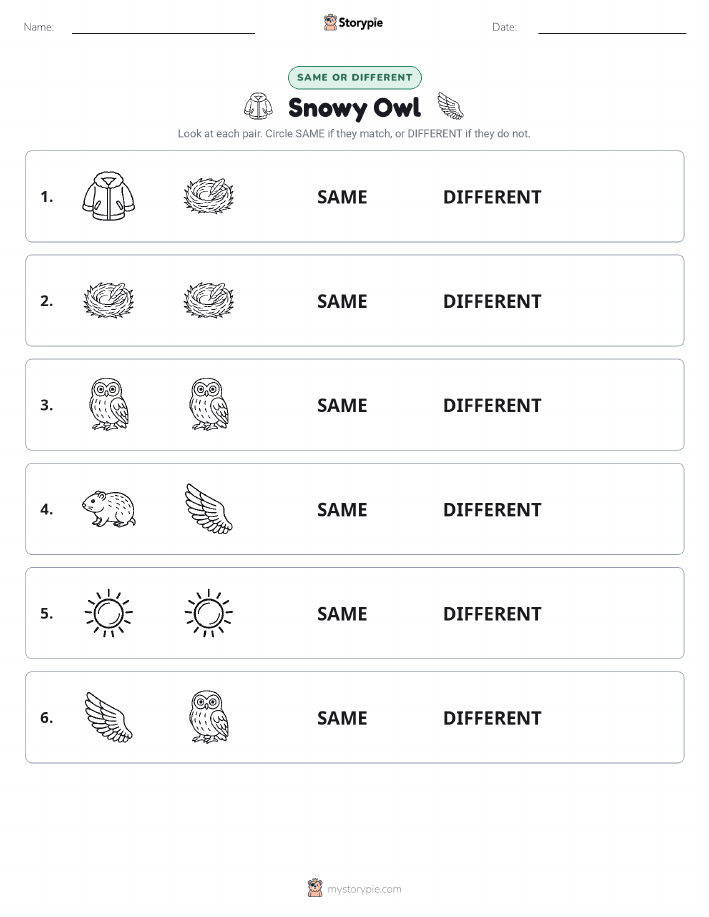Click the wing icon in row 4
Viewport: 709px width, 917px height.
(209, 509)
